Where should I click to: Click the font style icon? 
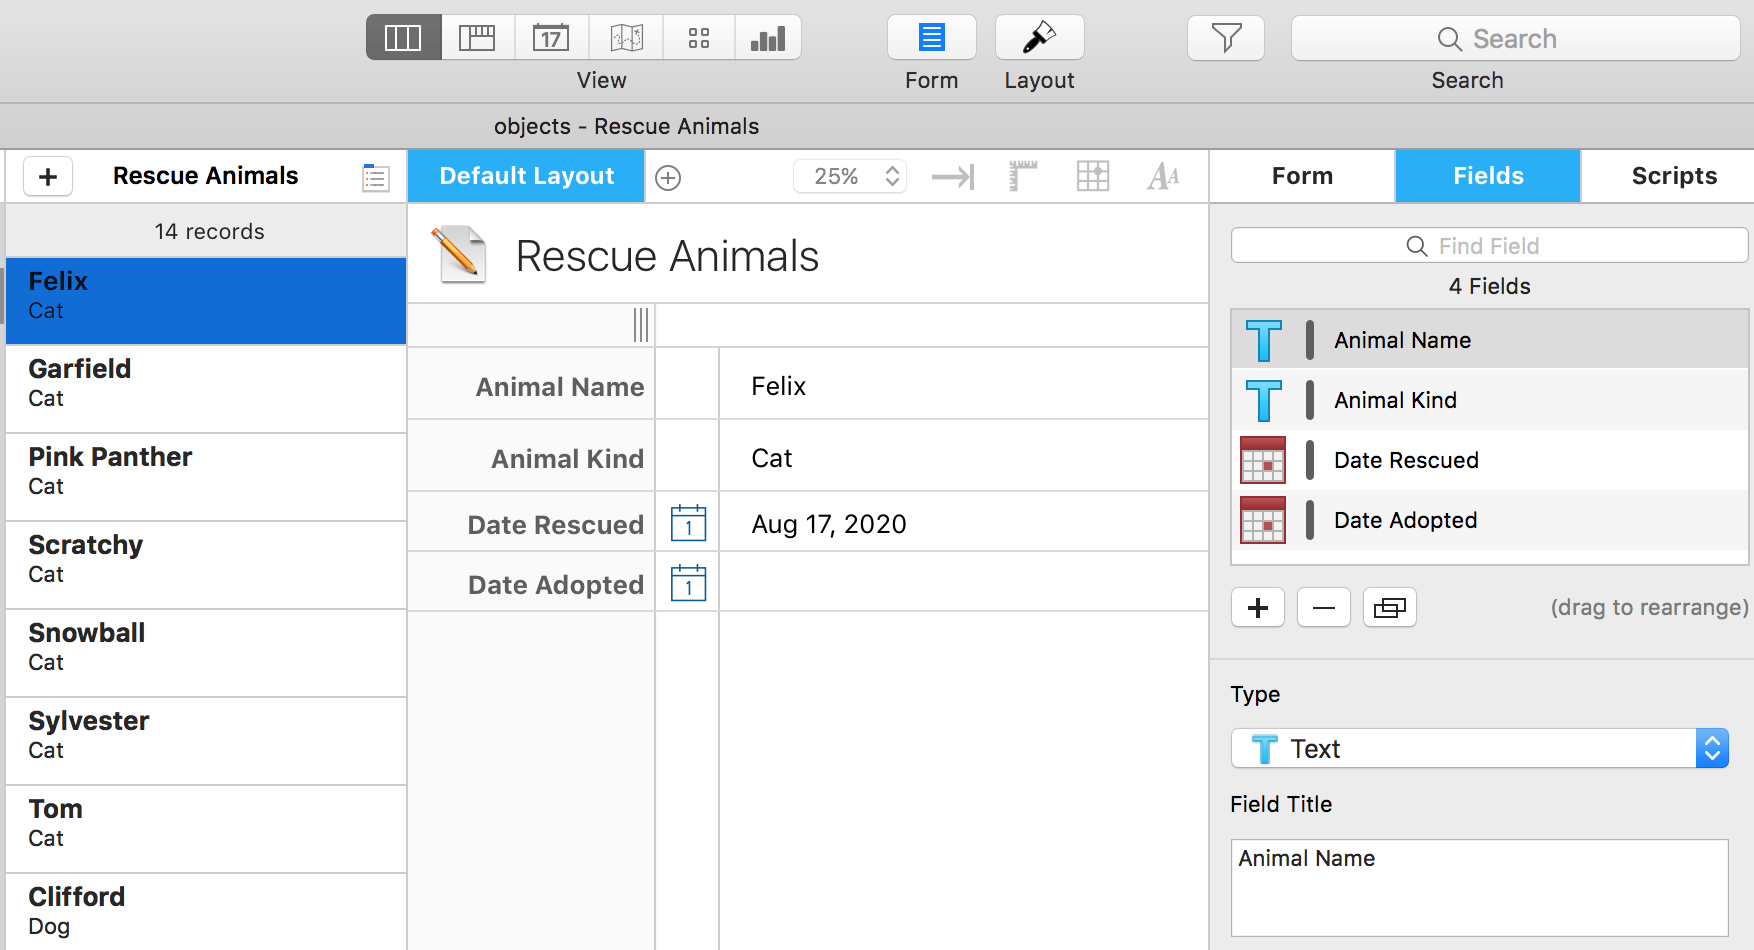point(1163,177)
